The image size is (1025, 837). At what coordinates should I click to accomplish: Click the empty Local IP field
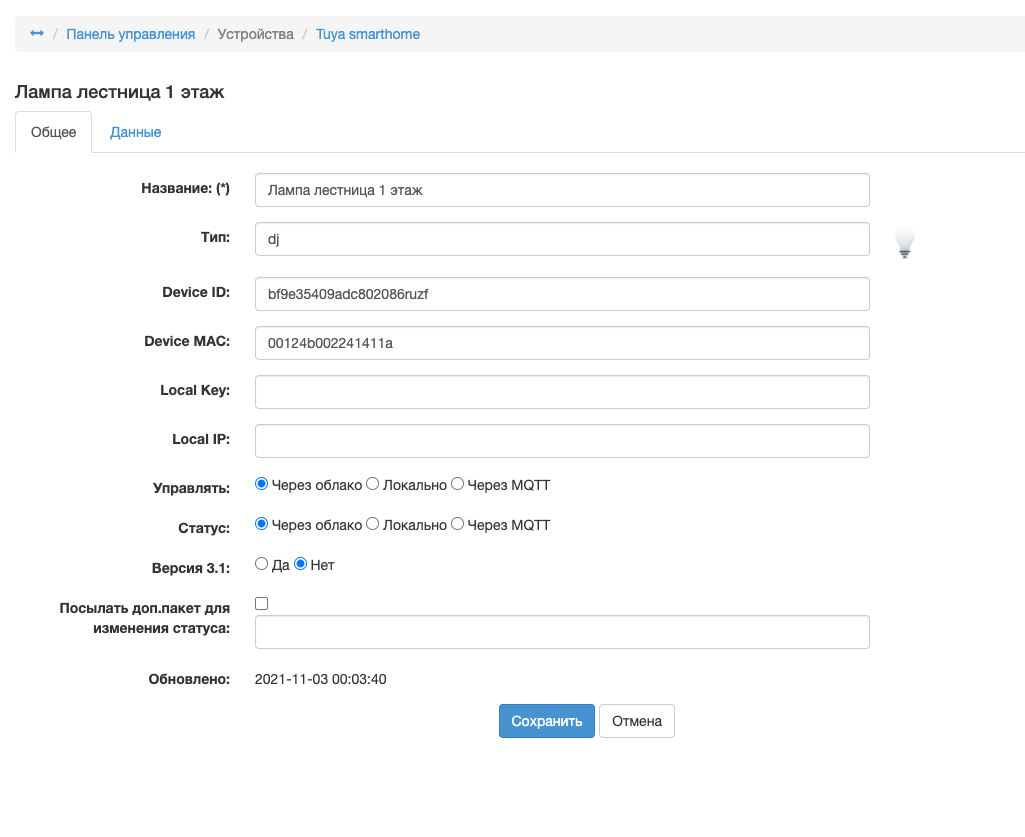(x=561, y=441)
